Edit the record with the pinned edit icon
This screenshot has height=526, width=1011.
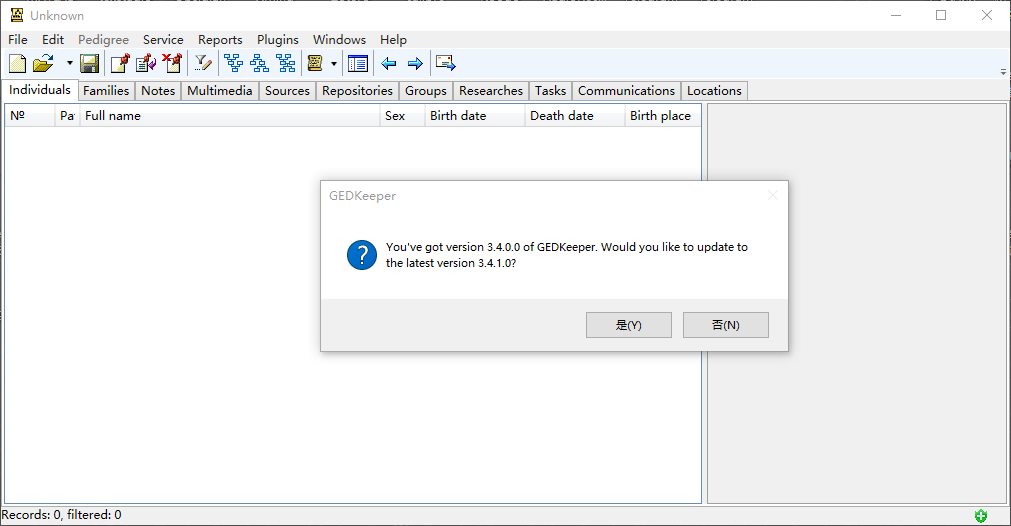click(x=146, y=63)
